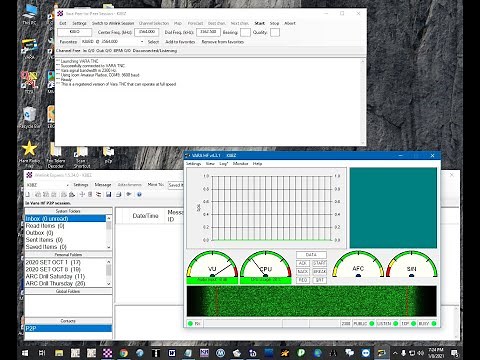
Task: Click the print icon in Winlink toolbar
Action: 118,194
